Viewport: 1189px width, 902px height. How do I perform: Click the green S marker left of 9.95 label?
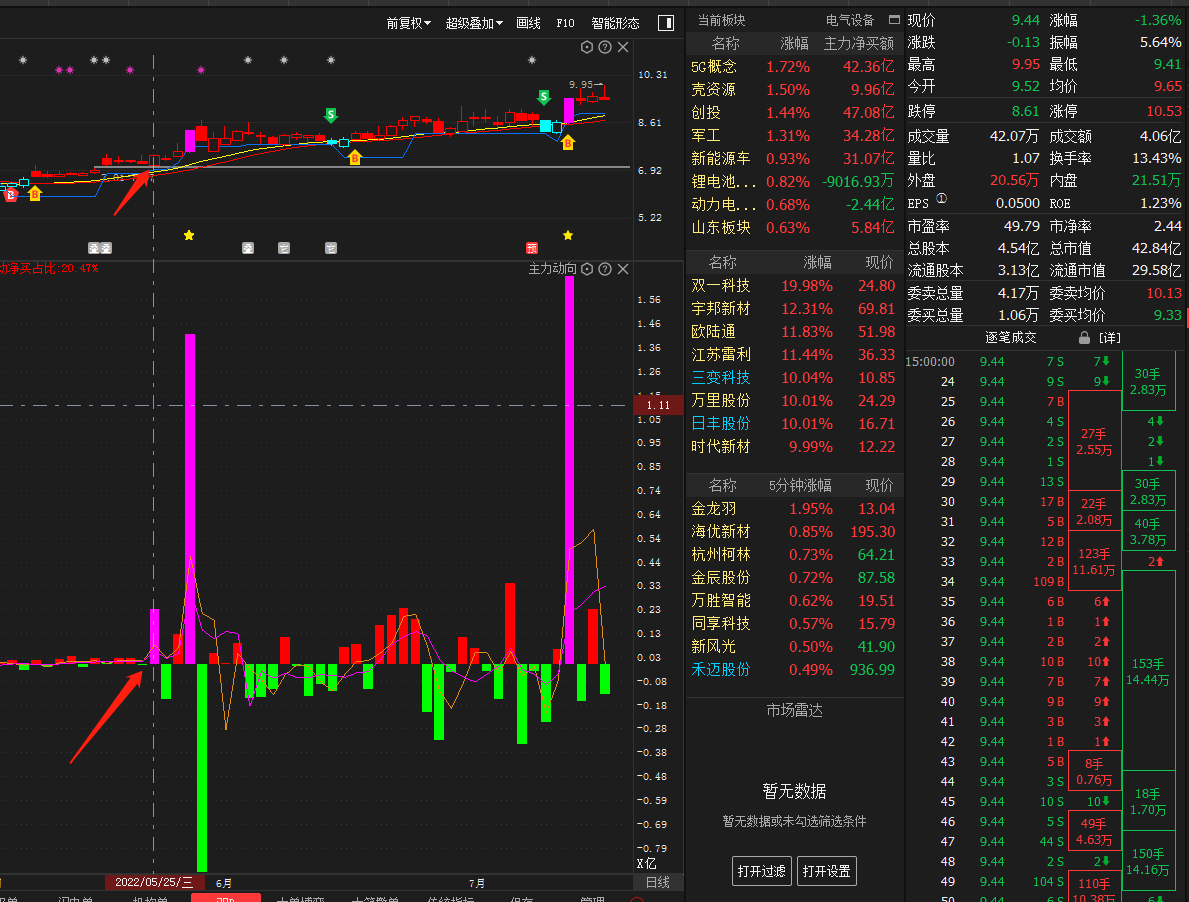[x=544, y=96]
